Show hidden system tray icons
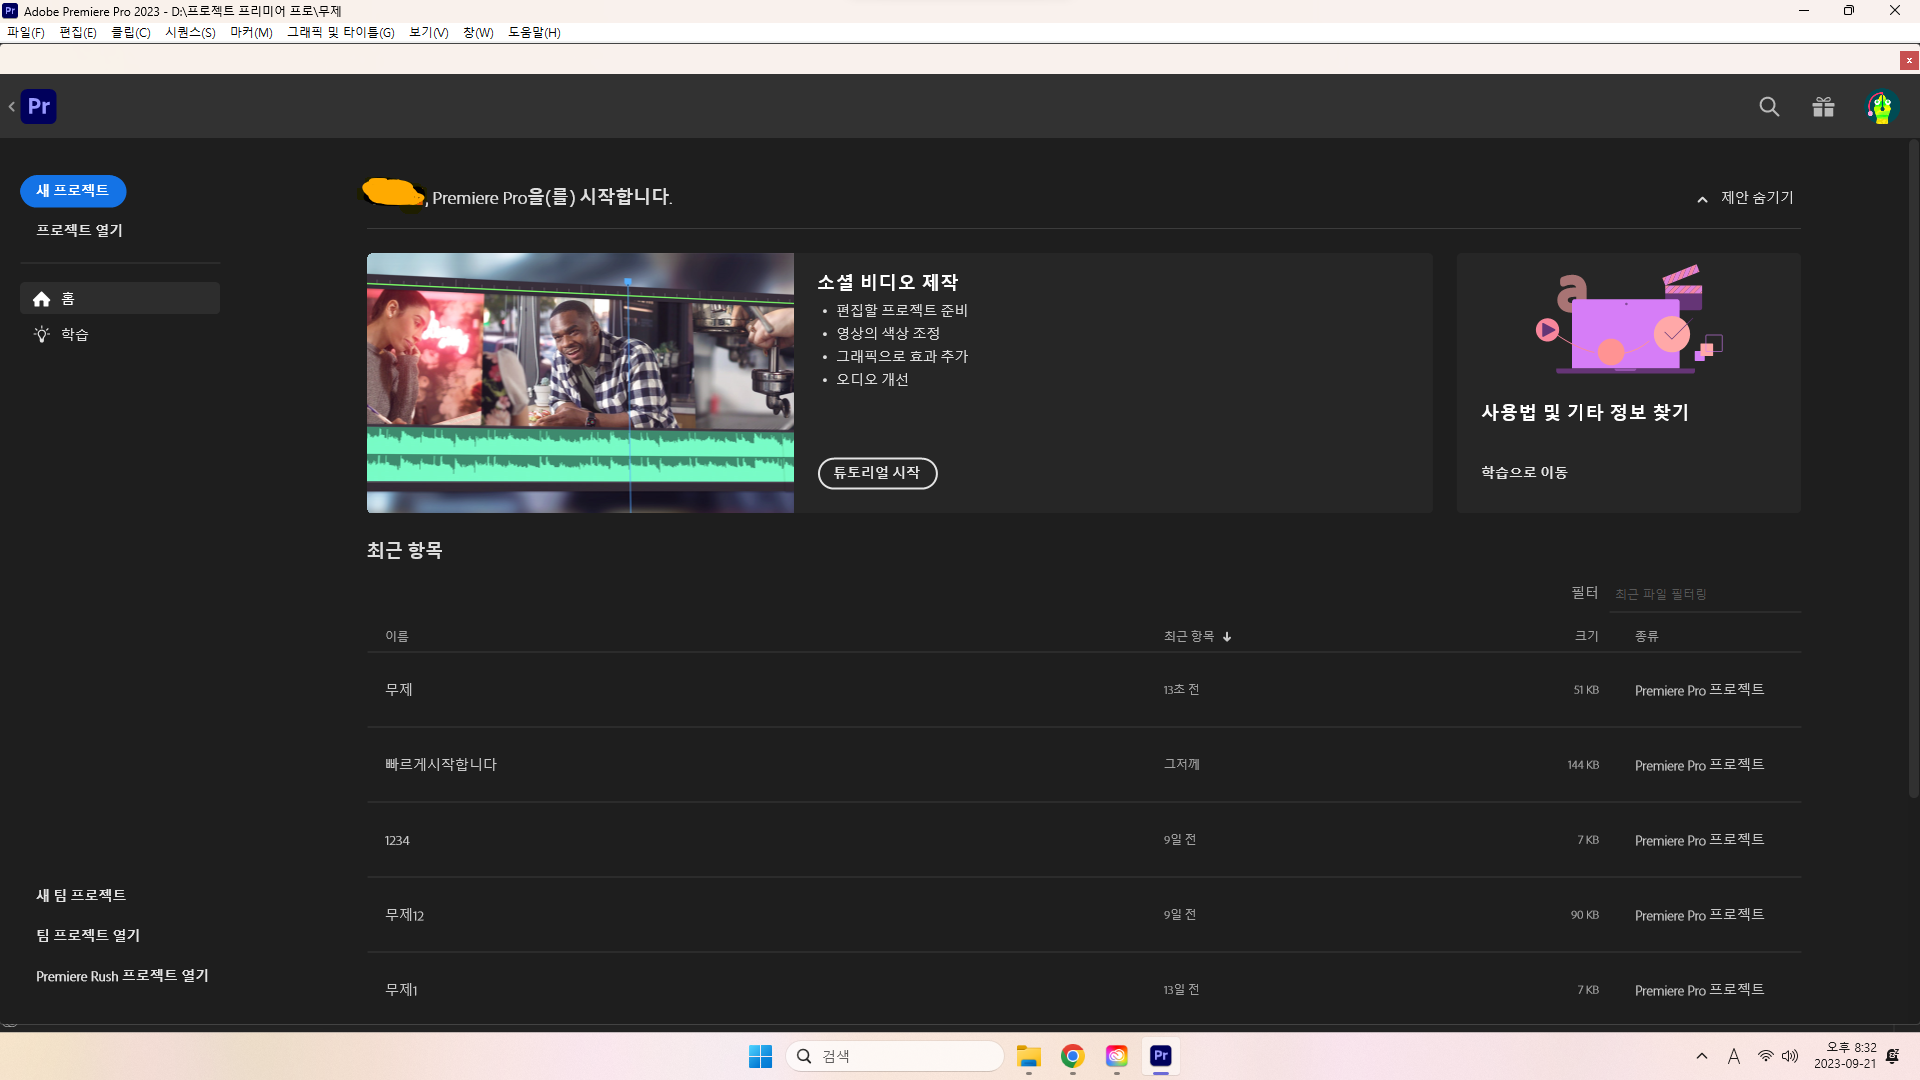 click(1702, 1056)
